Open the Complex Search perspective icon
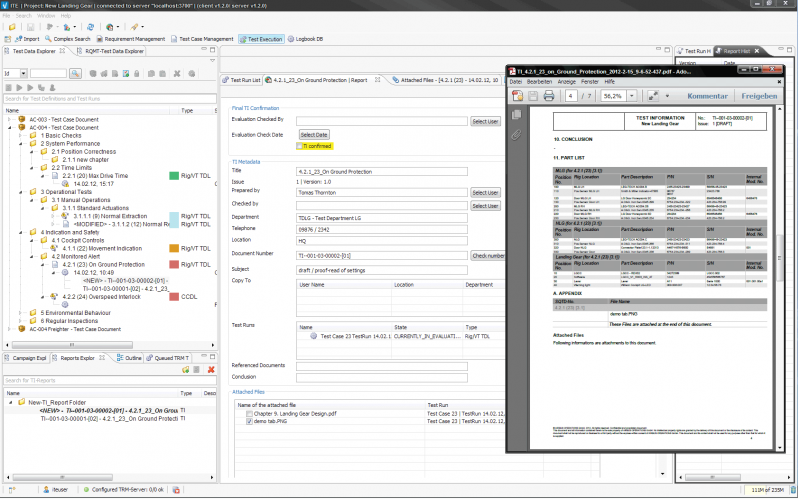Image resolution: width=800 pixels, height=499 pixels. (48, 39)
